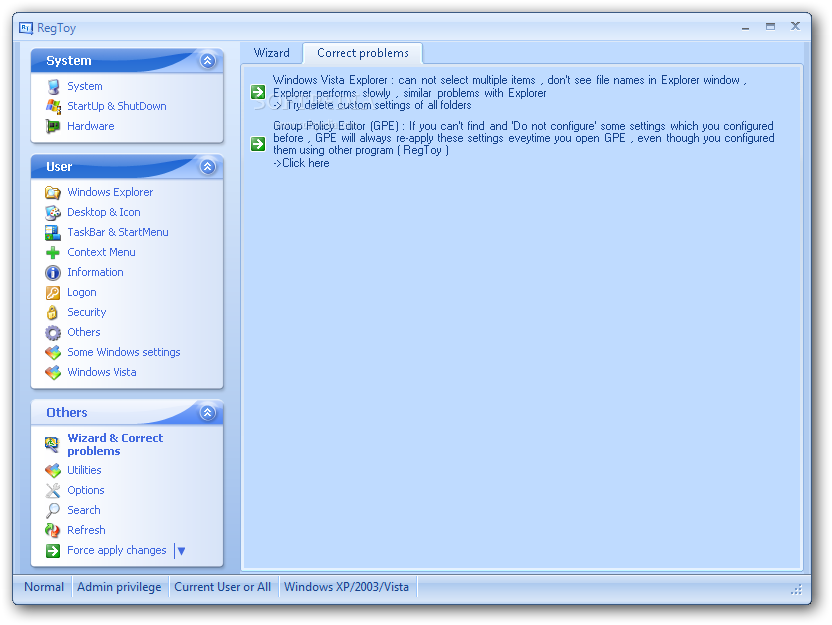
Task: Click green arrow beside Windows Vista Explorer problem
Action: click(258, 92)
